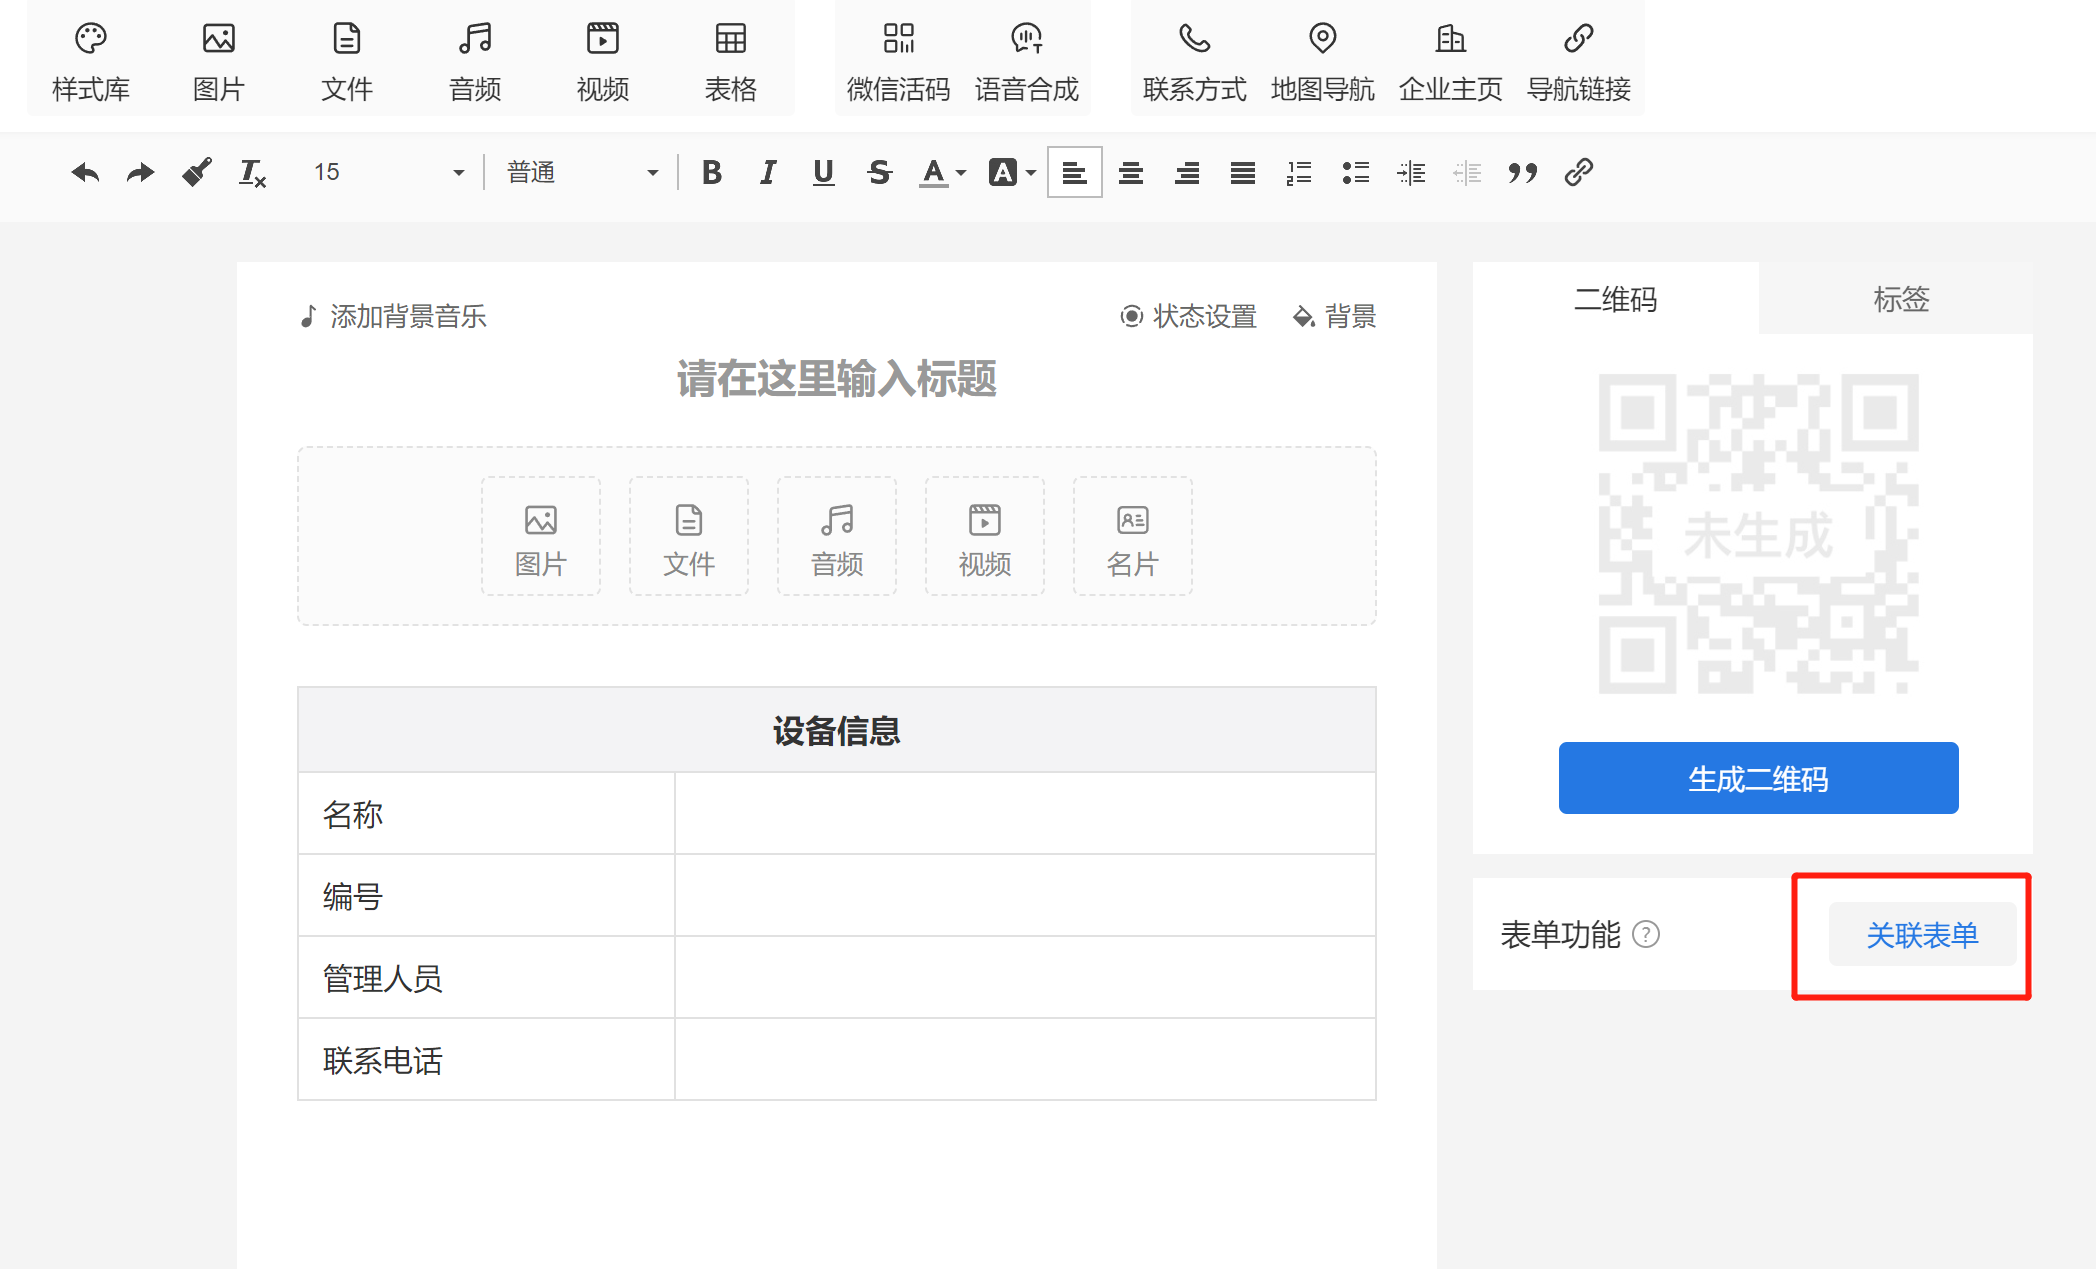Insert an image with the top 图片 tool
This screenshot has height=1269, width=2096.
pyautogui.click(x=219, y=62)
